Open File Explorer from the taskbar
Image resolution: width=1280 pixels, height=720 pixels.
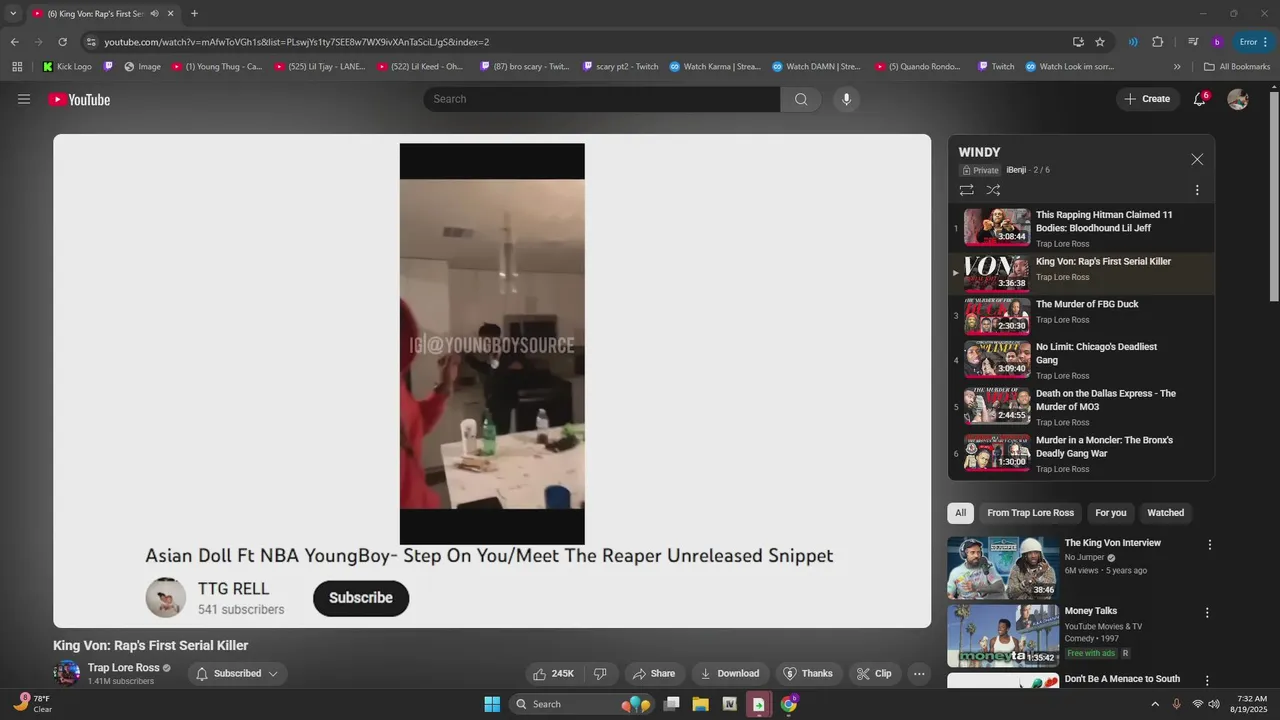click(x=700, y=704)
